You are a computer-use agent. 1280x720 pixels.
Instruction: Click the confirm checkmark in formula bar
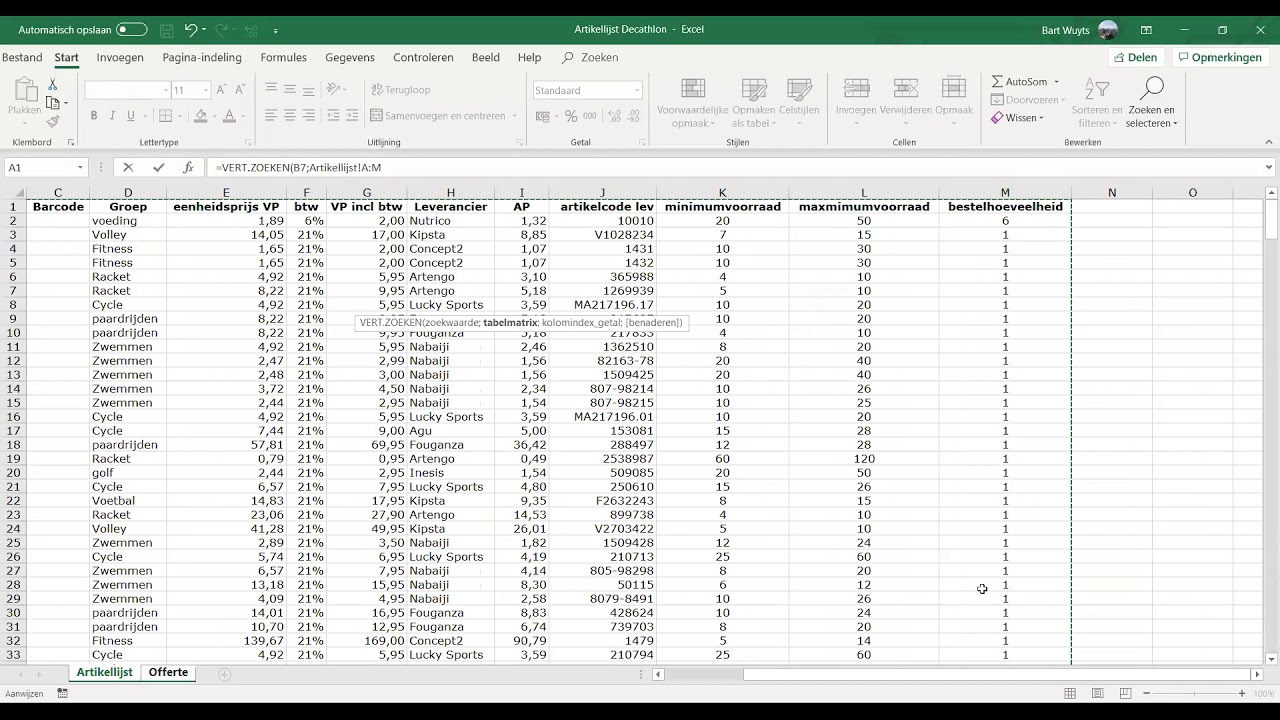click(x=158, y=168)
